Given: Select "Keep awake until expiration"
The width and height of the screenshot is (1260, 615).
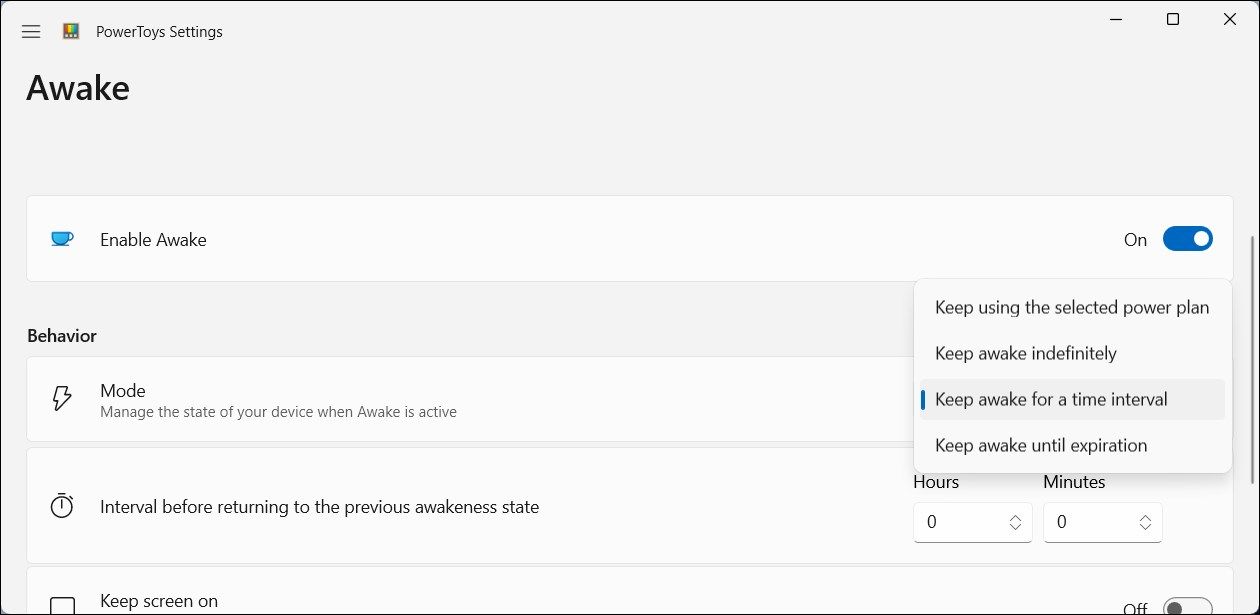Looking at the screenshot, I should (x=1040, y=445).
